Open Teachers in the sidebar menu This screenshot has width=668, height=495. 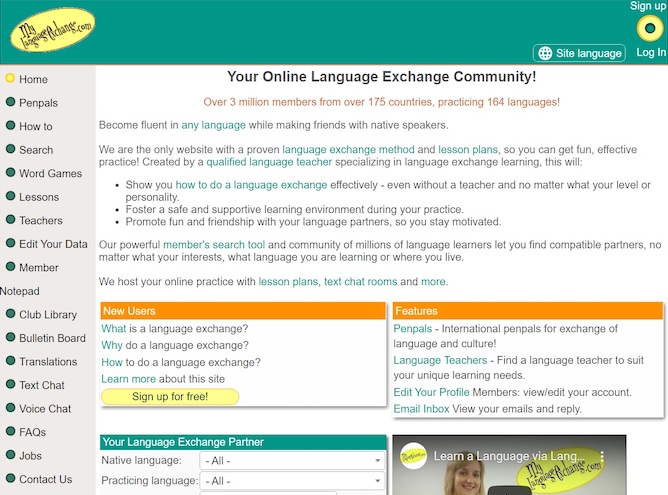[x=41, y=220]
